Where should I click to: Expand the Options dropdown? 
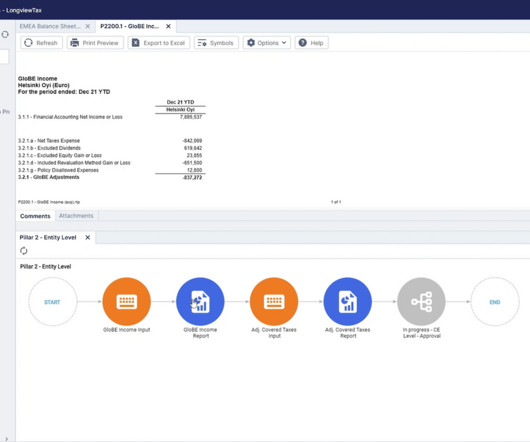pos(266,43)
